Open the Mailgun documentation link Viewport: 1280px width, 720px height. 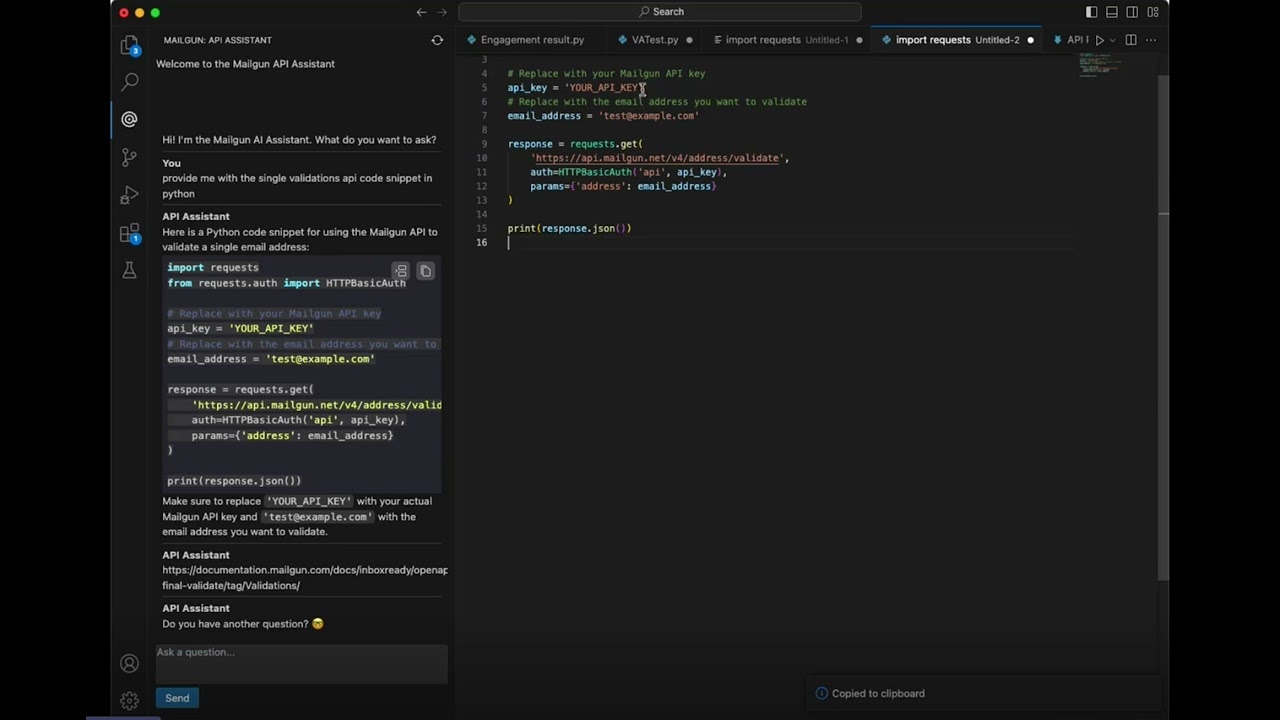coord(305,577)
